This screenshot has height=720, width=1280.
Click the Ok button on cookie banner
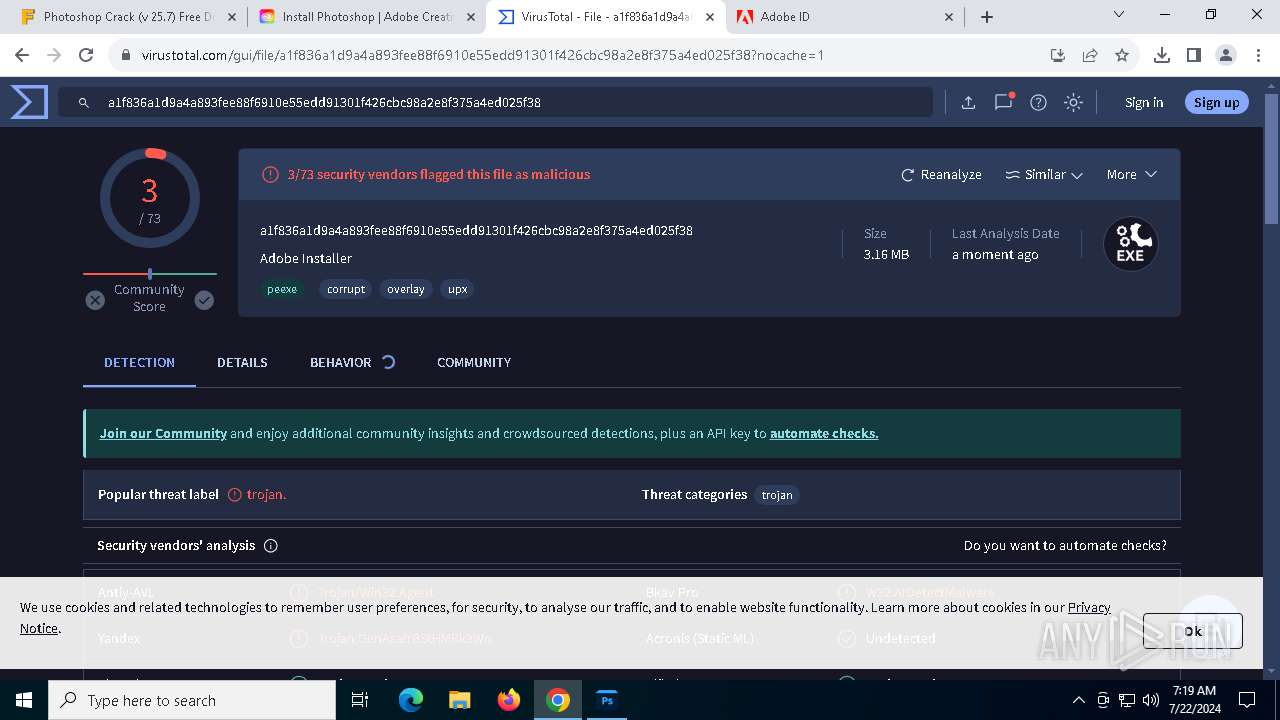(1193, 631)
